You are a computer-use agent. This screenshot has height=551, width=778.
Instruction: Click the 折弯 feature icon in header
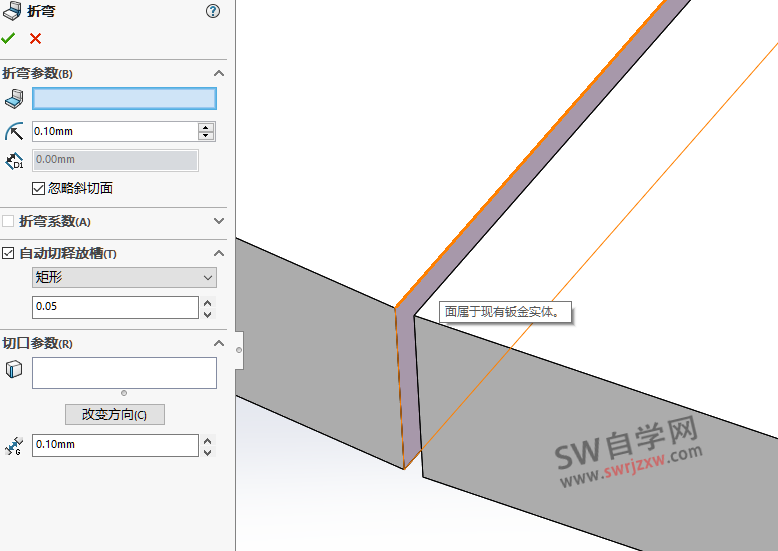click(x=12, y=12)
